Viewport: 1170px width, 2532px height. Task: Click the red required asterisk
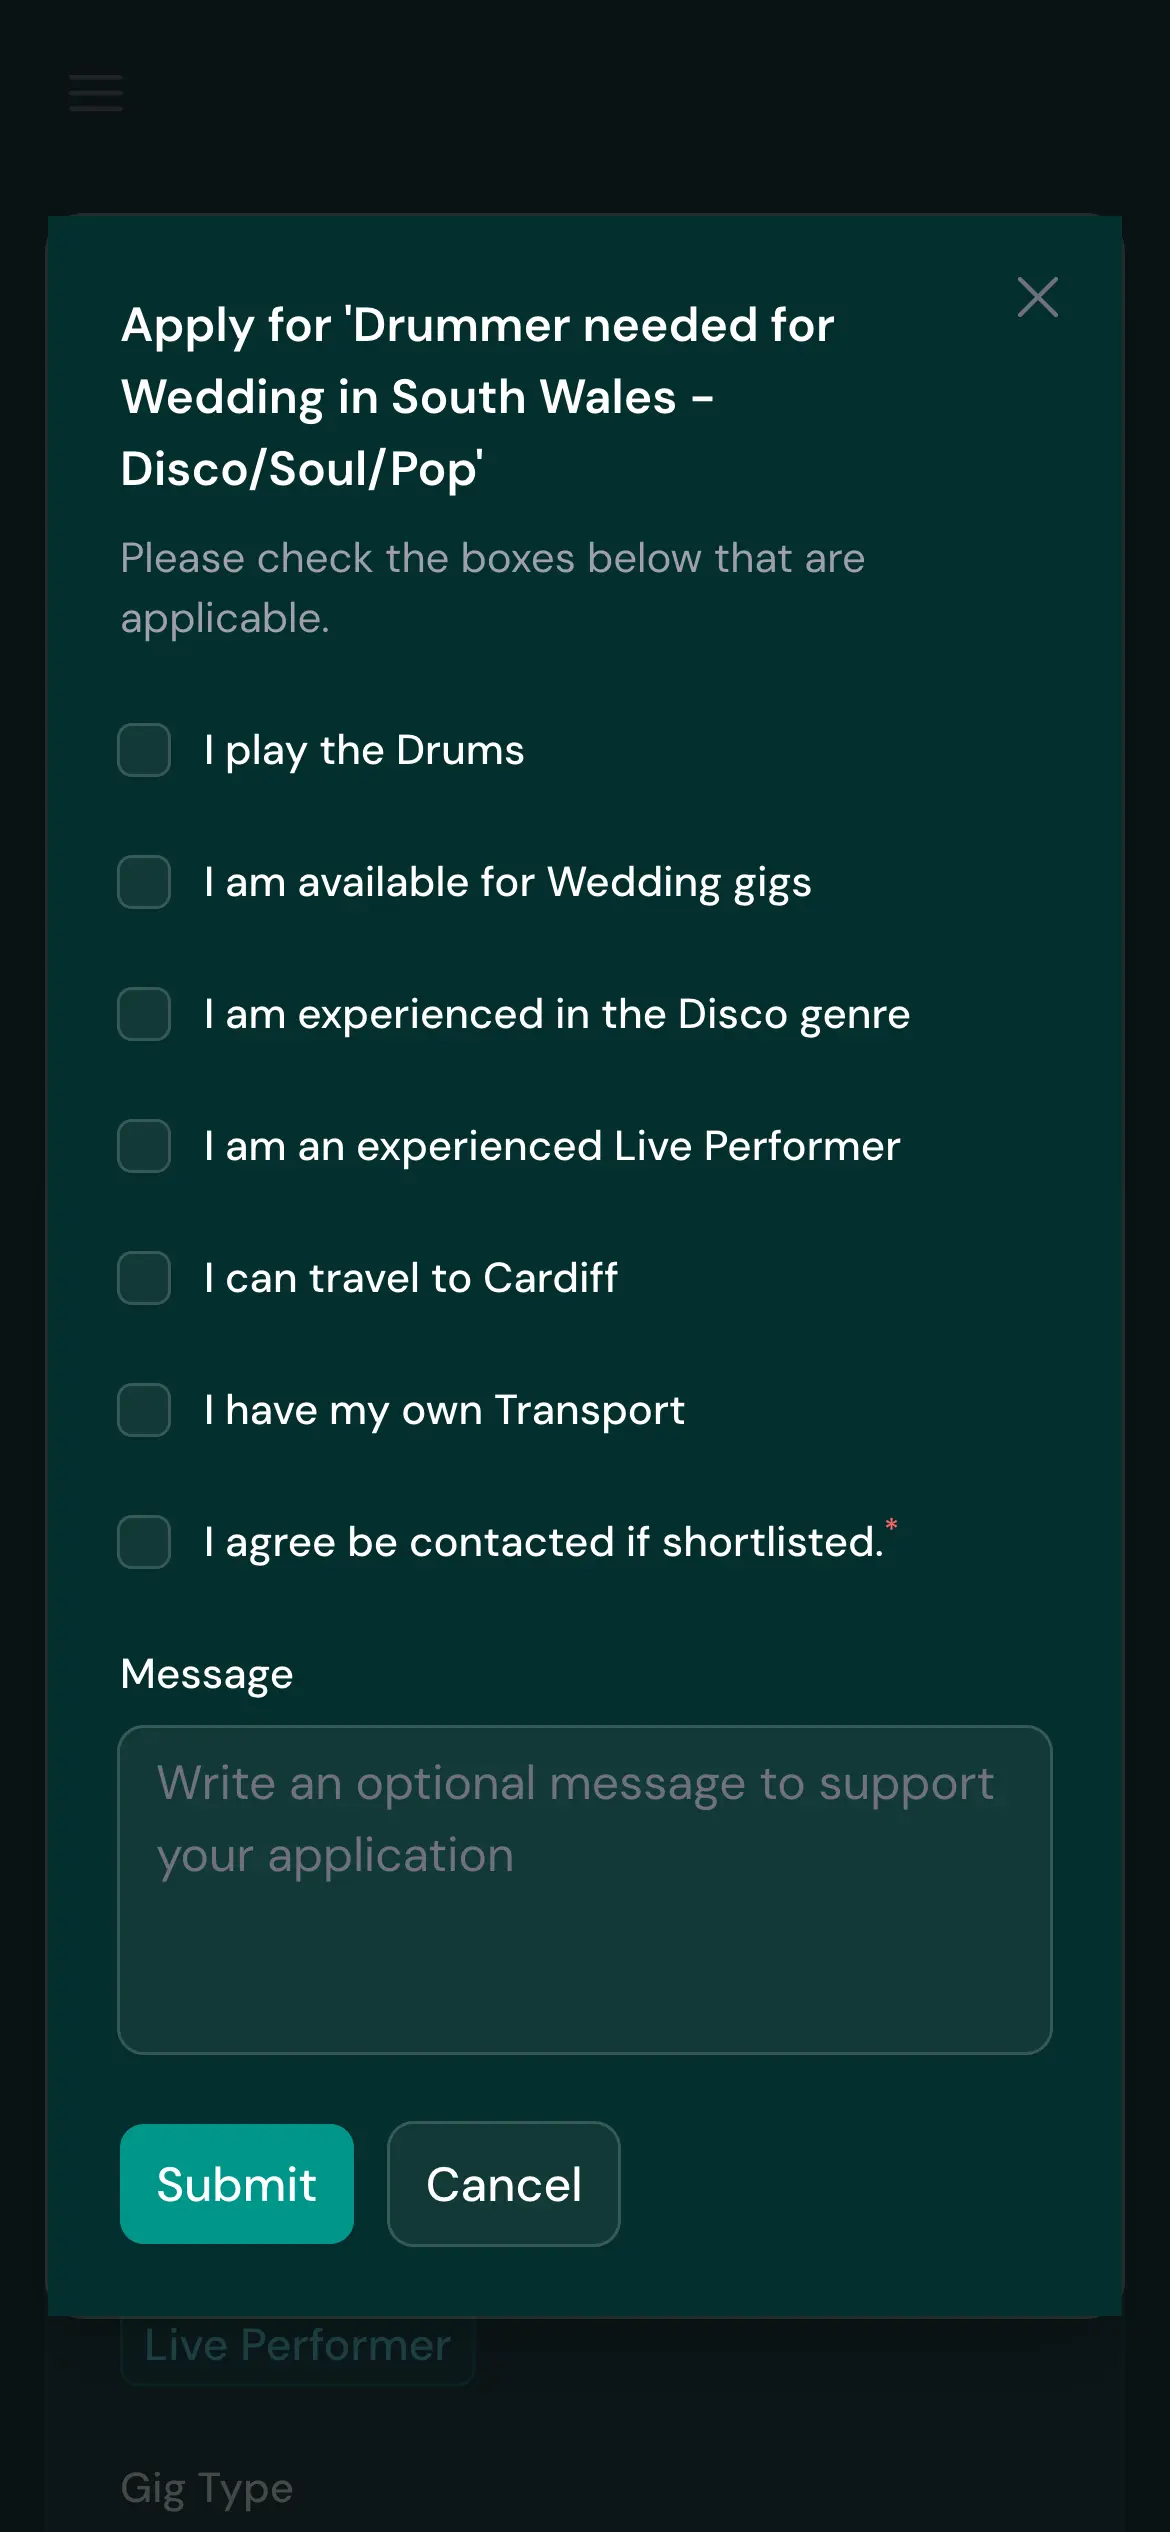pyautogui.click(x=891, y=1525)
